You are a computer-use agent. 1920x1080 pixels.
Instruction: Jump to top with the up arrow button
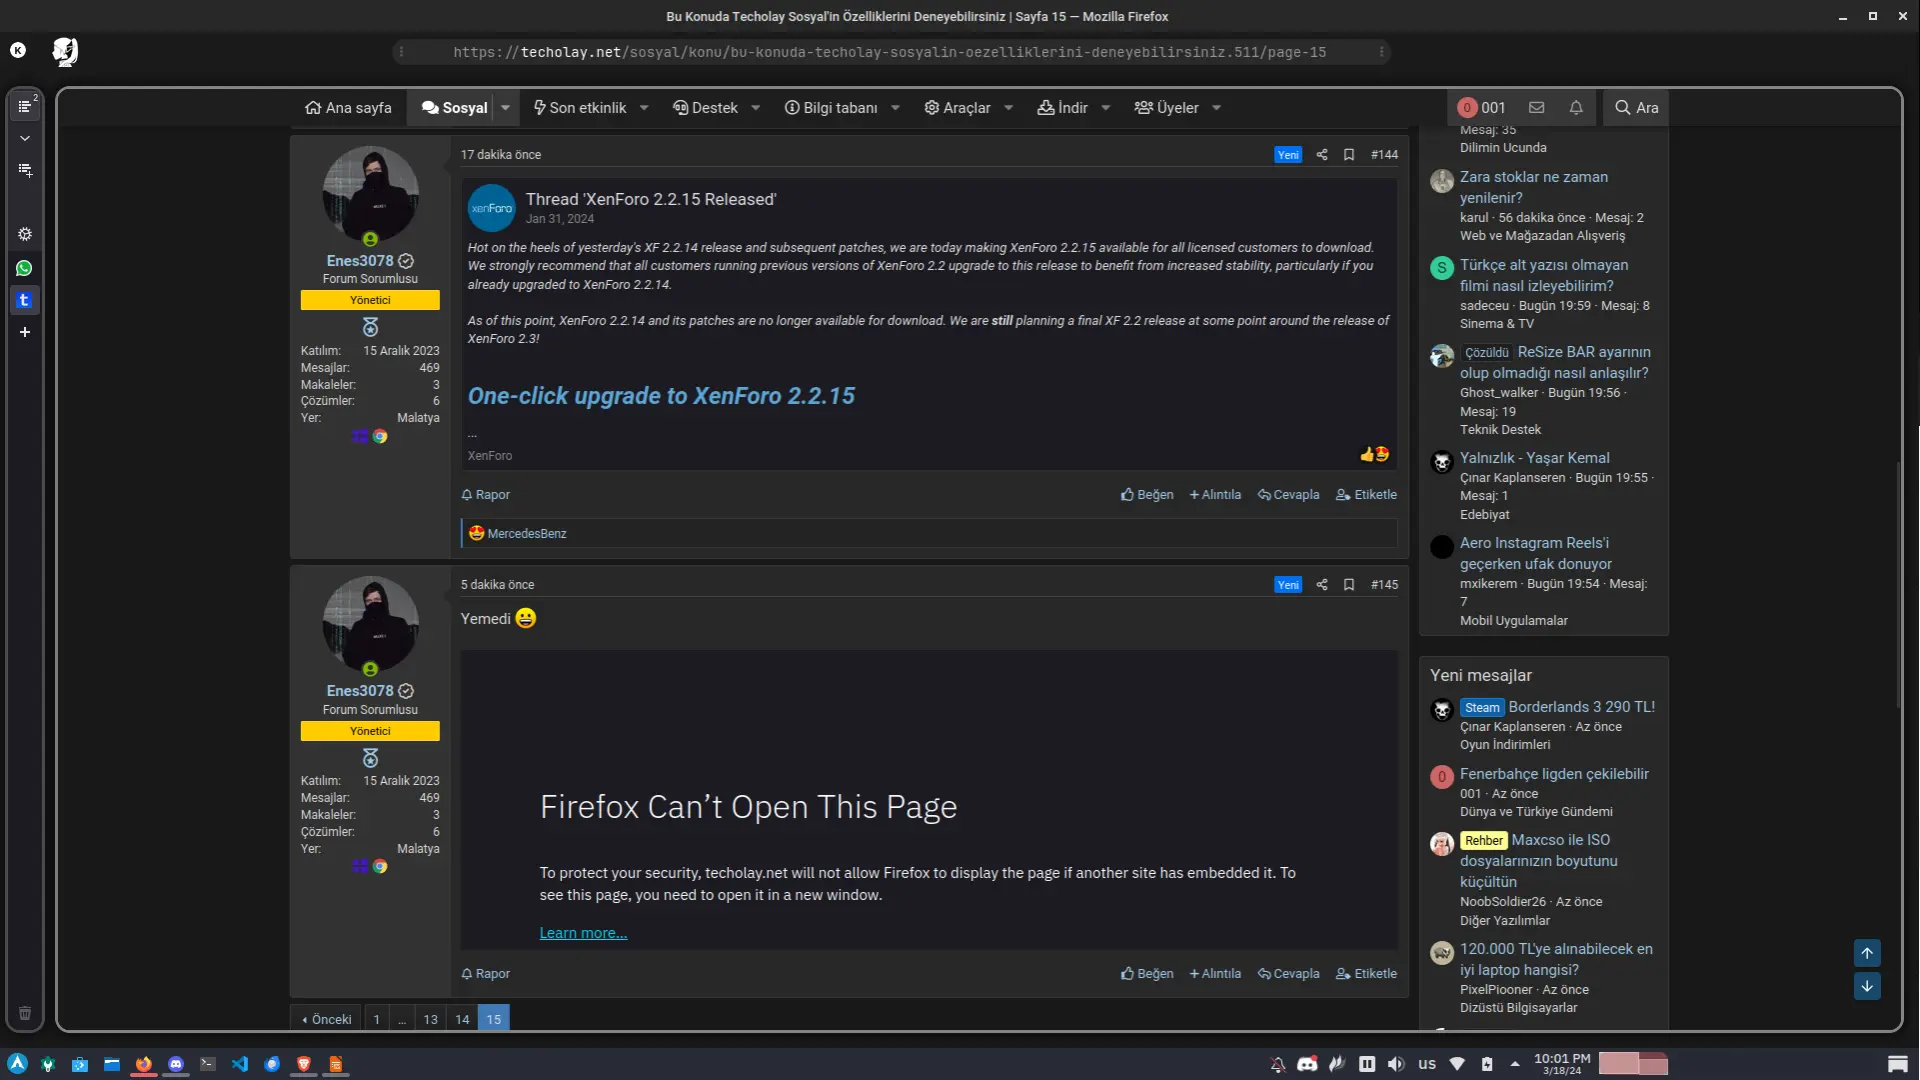point(1867,953)
